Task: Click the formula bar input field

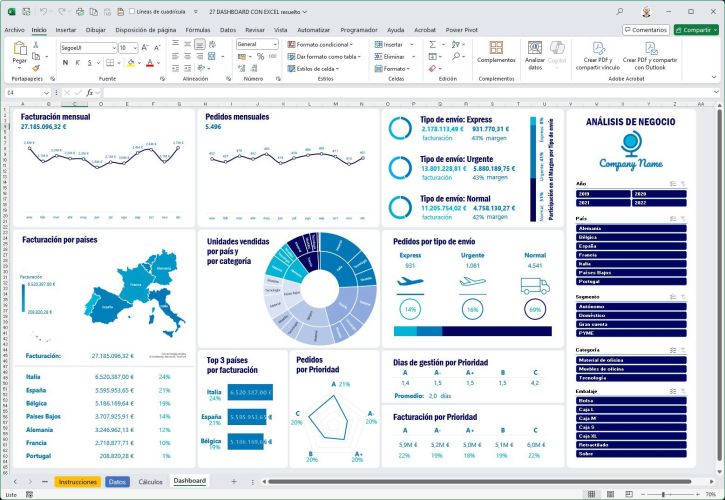Action: [x=409, y=93]
